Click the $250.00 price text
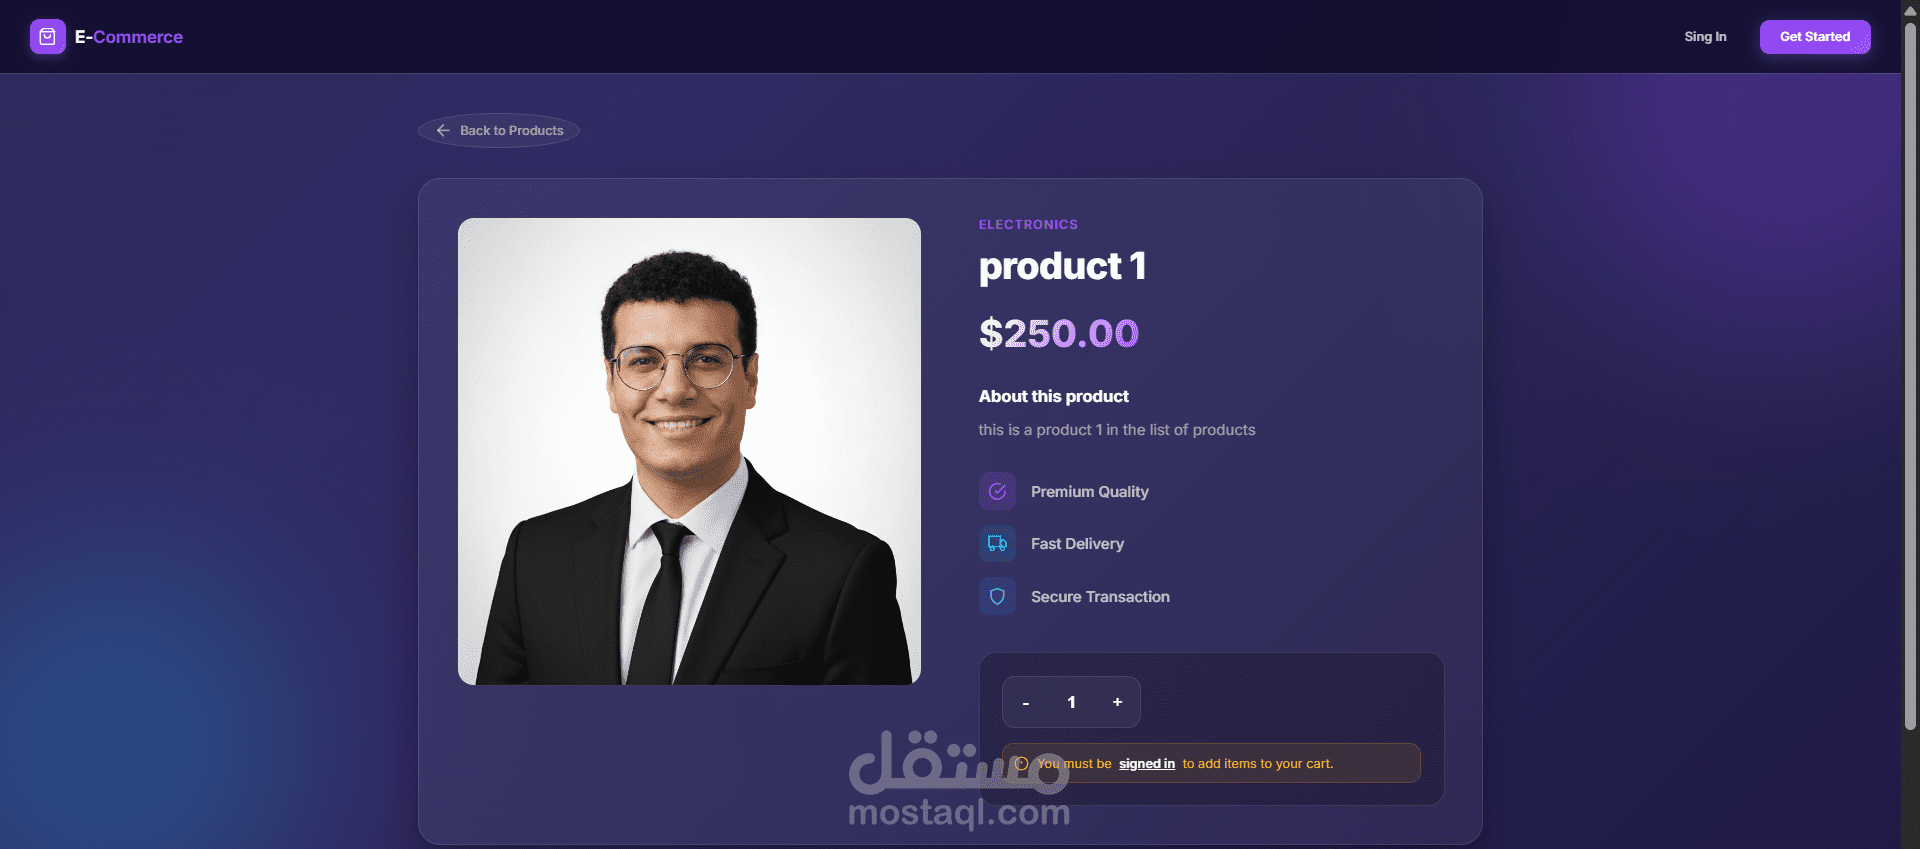The image size is (1920, 849). click(1059, 333)
